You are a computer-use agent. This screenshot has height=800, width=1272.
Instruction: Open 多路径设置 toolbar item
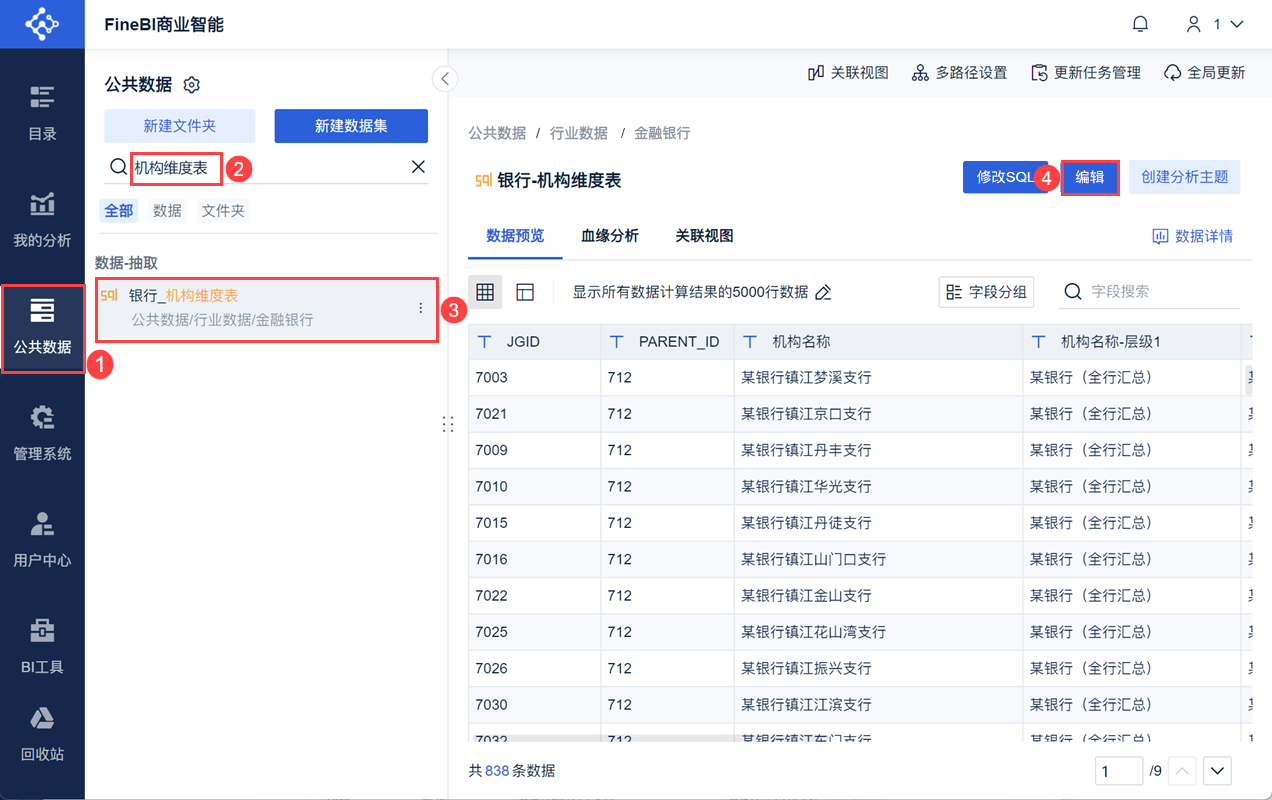[x=960, y=73]
